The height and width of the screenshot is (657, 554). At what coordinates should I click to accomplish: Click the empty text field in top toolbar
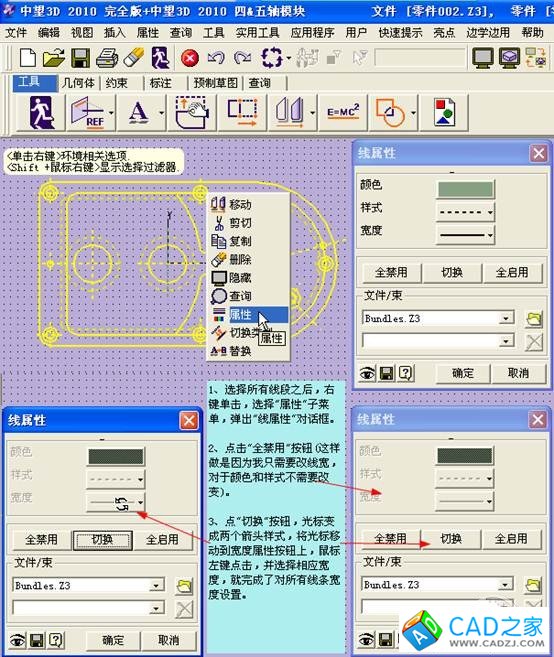pos(420,58)
